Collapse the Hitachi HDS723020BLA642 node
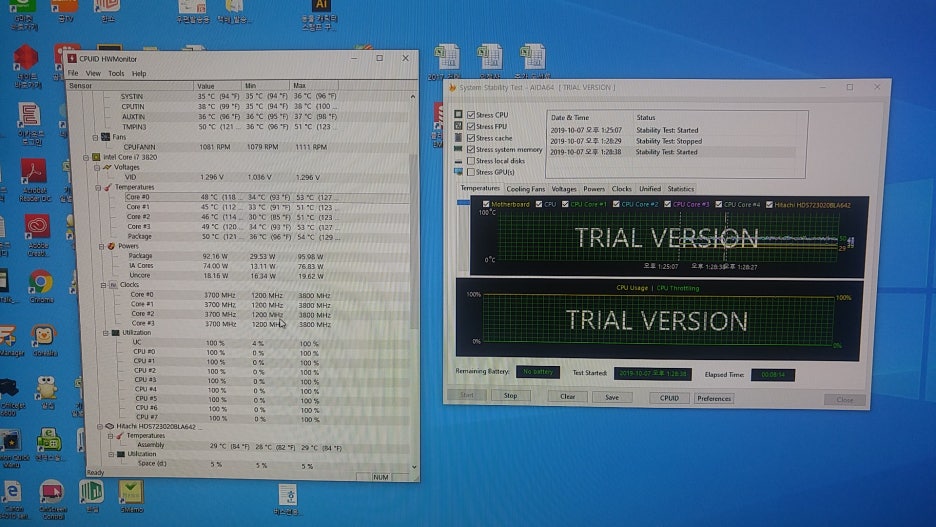The width and height of the screenshot is (936, 527). tap(100, 427)
